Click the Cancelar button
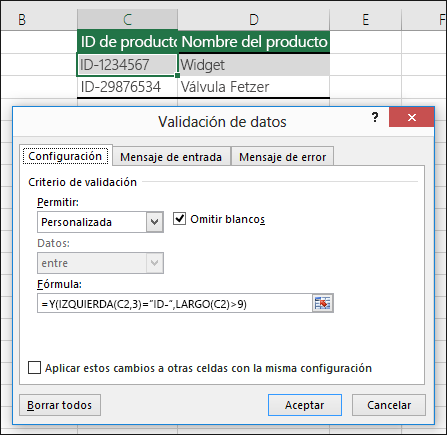Viewport: 447px width, 435px height. pos(389,405)
